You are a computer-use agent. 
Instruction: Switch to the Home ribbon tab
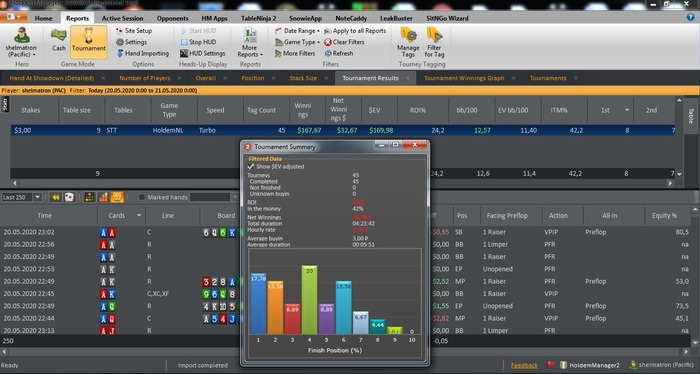pyautogui.click(x=43, y=18)
